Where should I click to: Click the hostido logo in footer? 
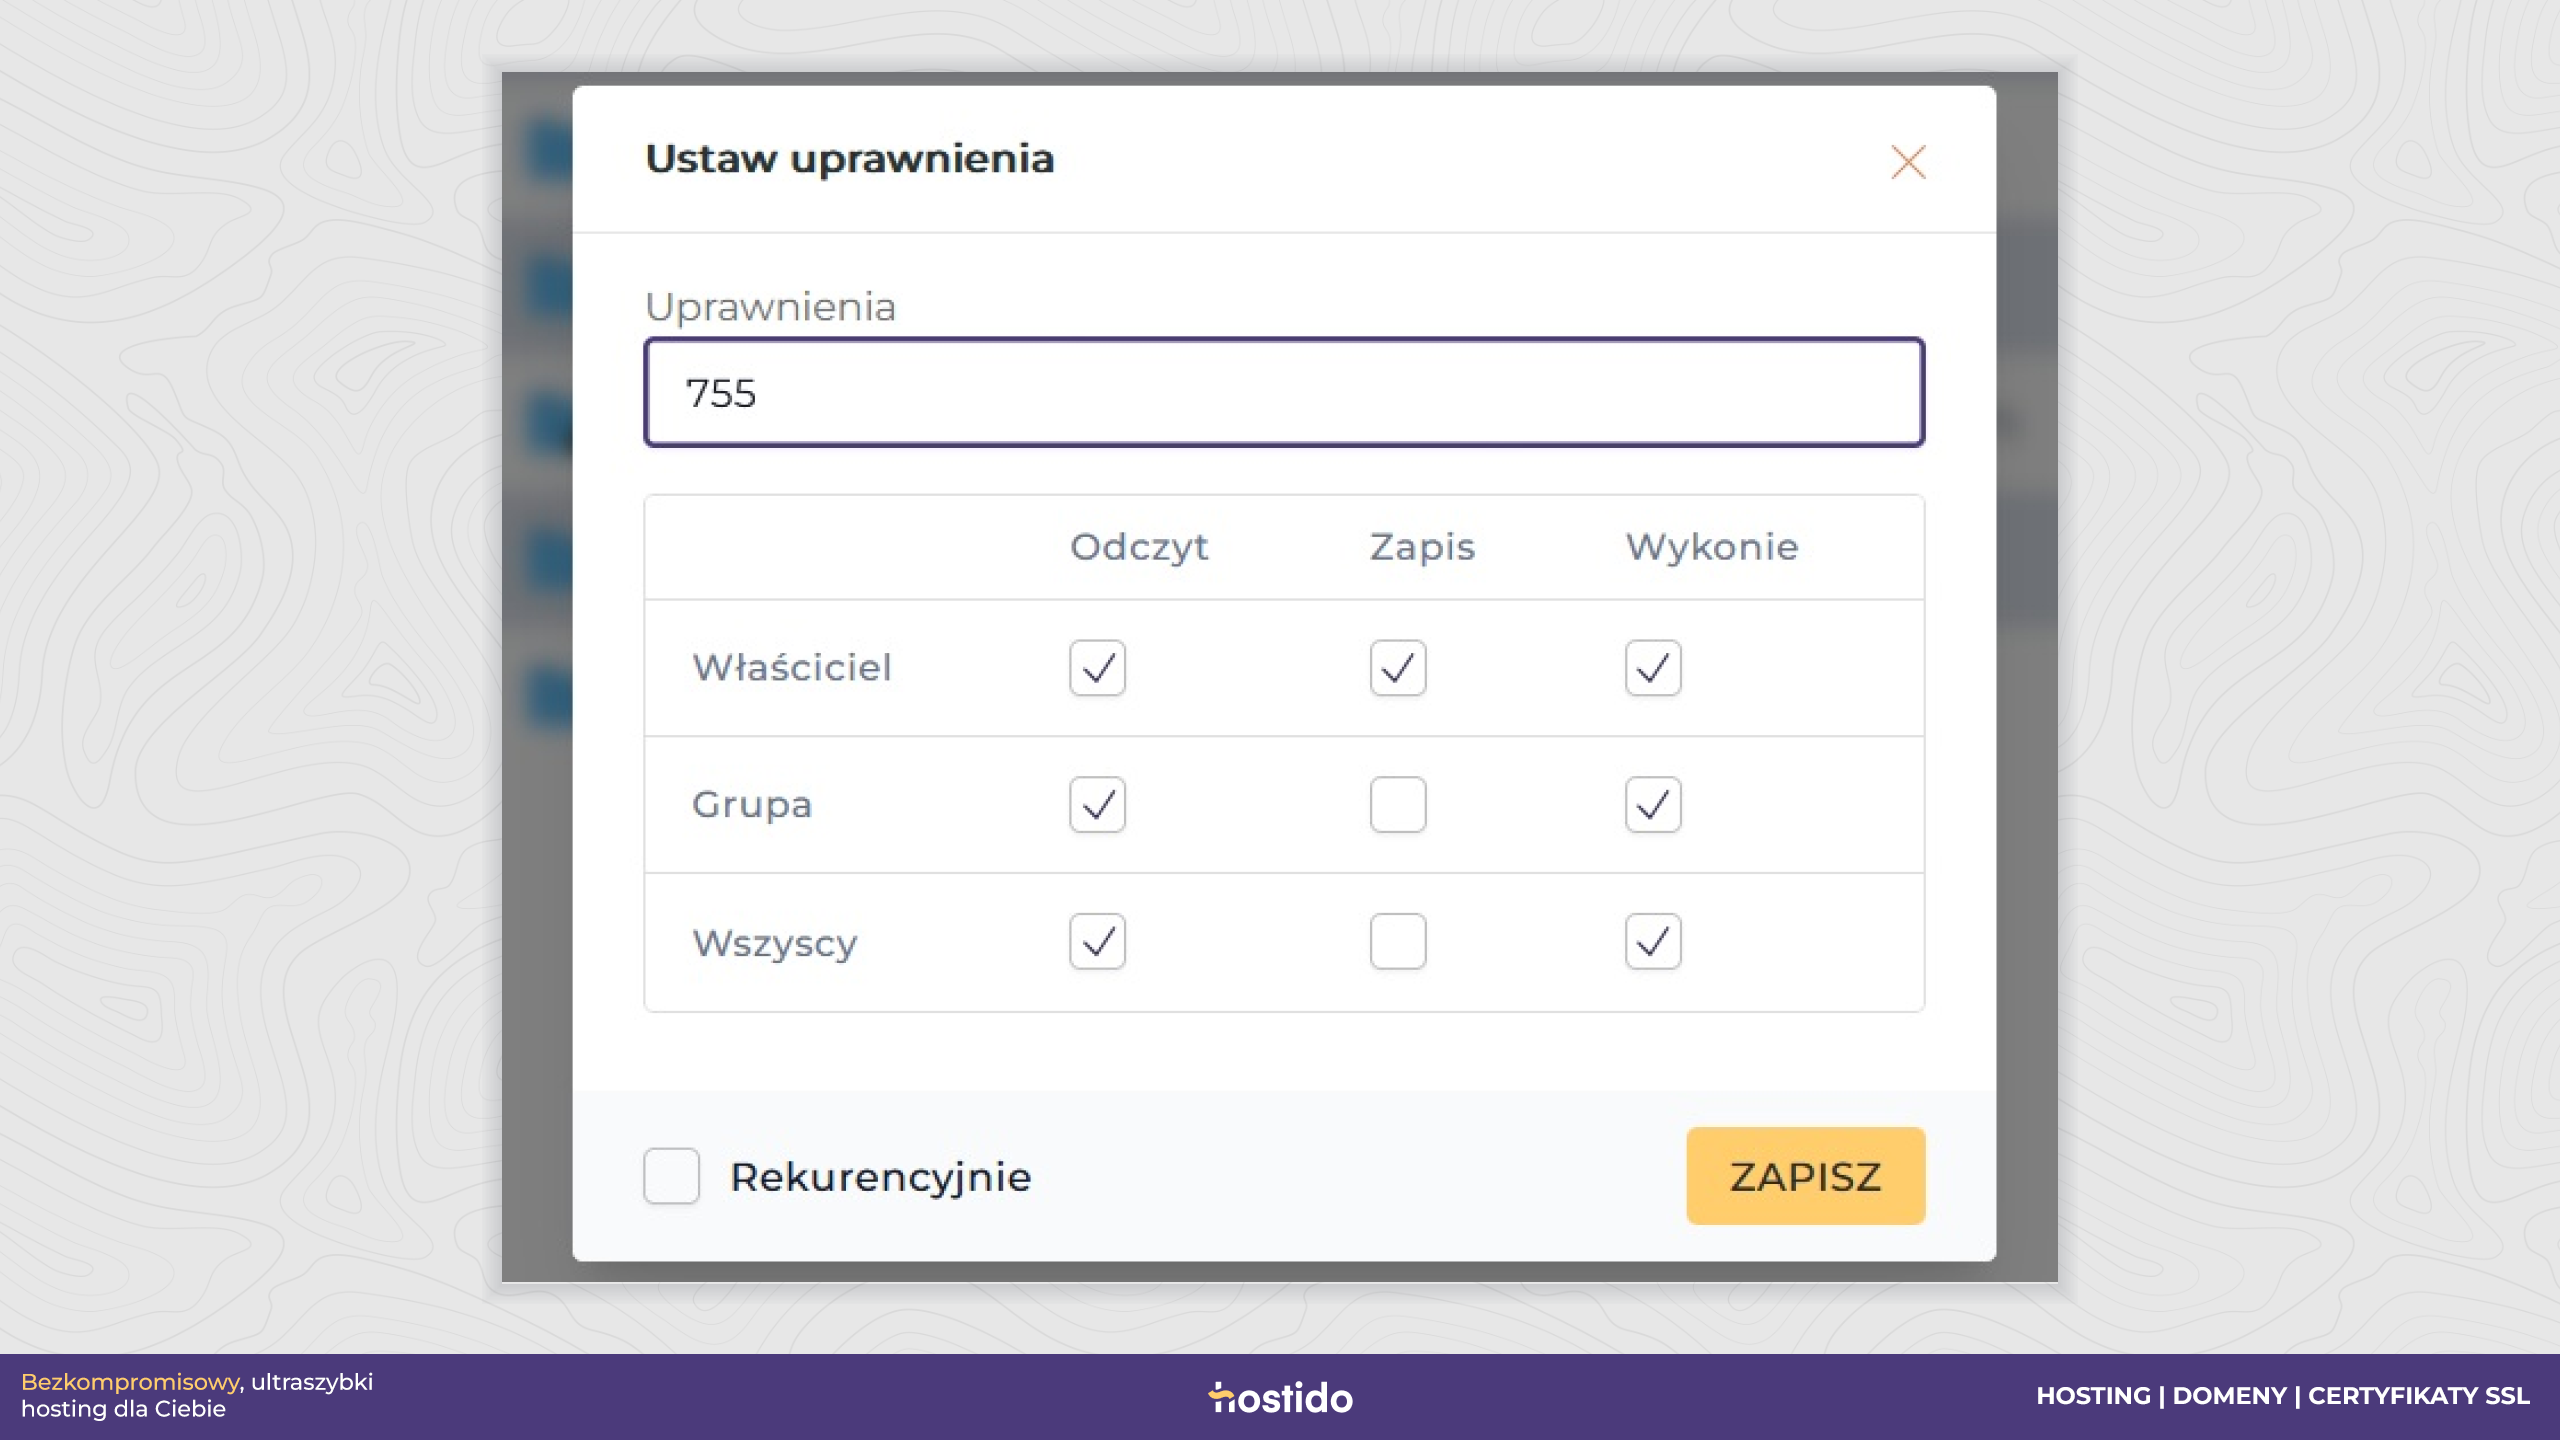(x=1280, y=1397)
